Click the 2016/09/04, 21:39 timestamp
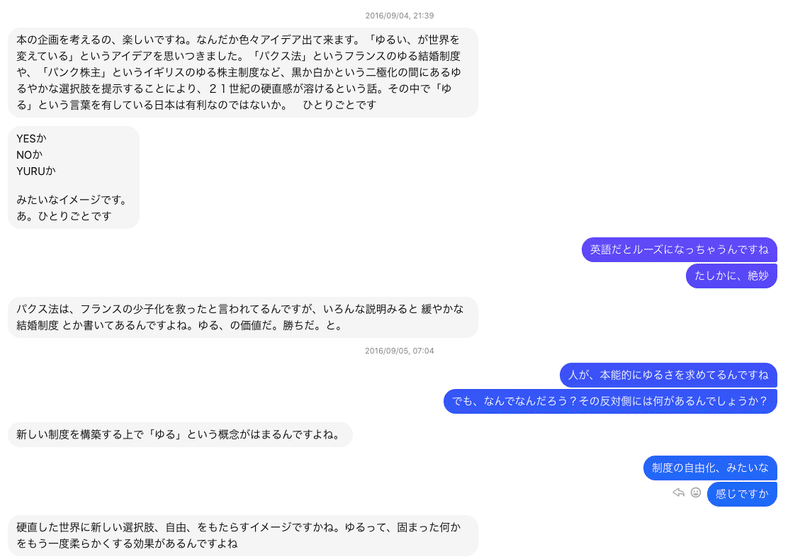Screen dimensions: 800x559 tap(399, 16)
